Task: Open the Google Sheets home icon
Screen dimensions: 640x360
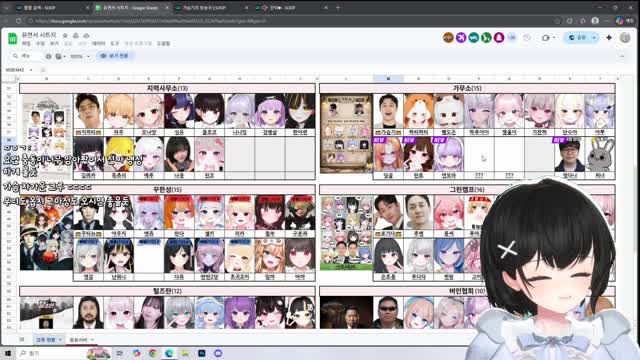Action: pyautogui.click(x=12, y=39)
